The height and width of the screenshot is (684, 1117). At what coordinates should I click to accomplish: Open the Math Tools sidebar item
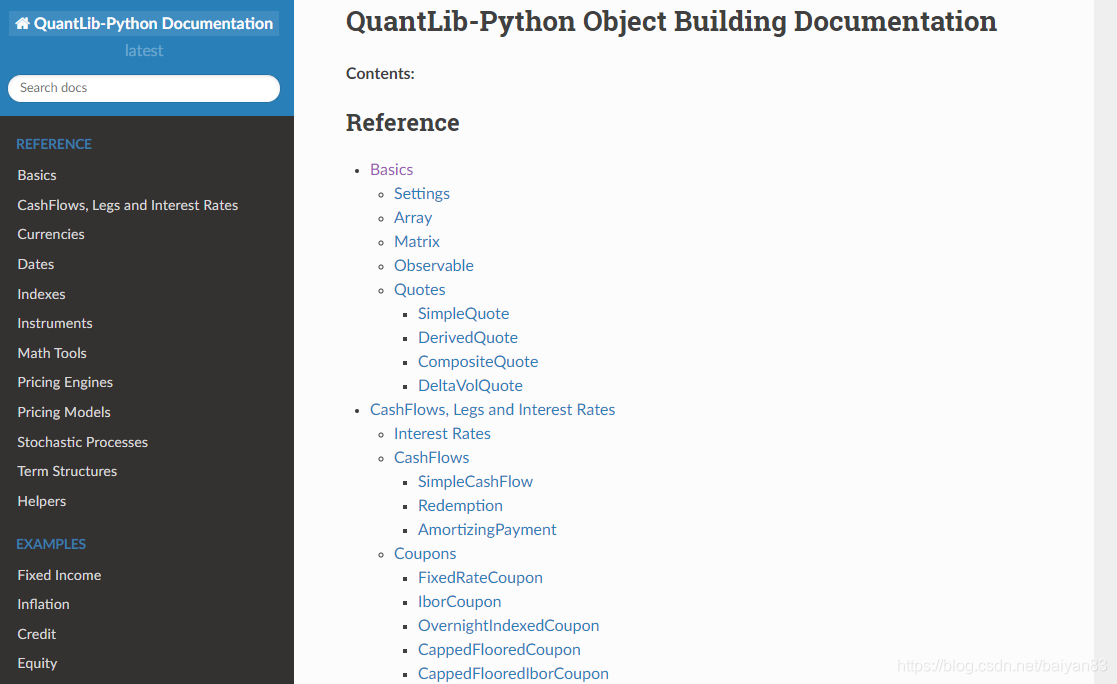point(52,353)
